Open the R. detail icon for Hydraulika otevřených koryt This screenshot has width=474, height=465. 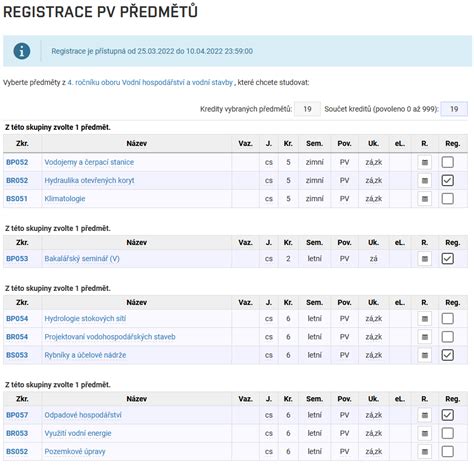tap(424, 181)
